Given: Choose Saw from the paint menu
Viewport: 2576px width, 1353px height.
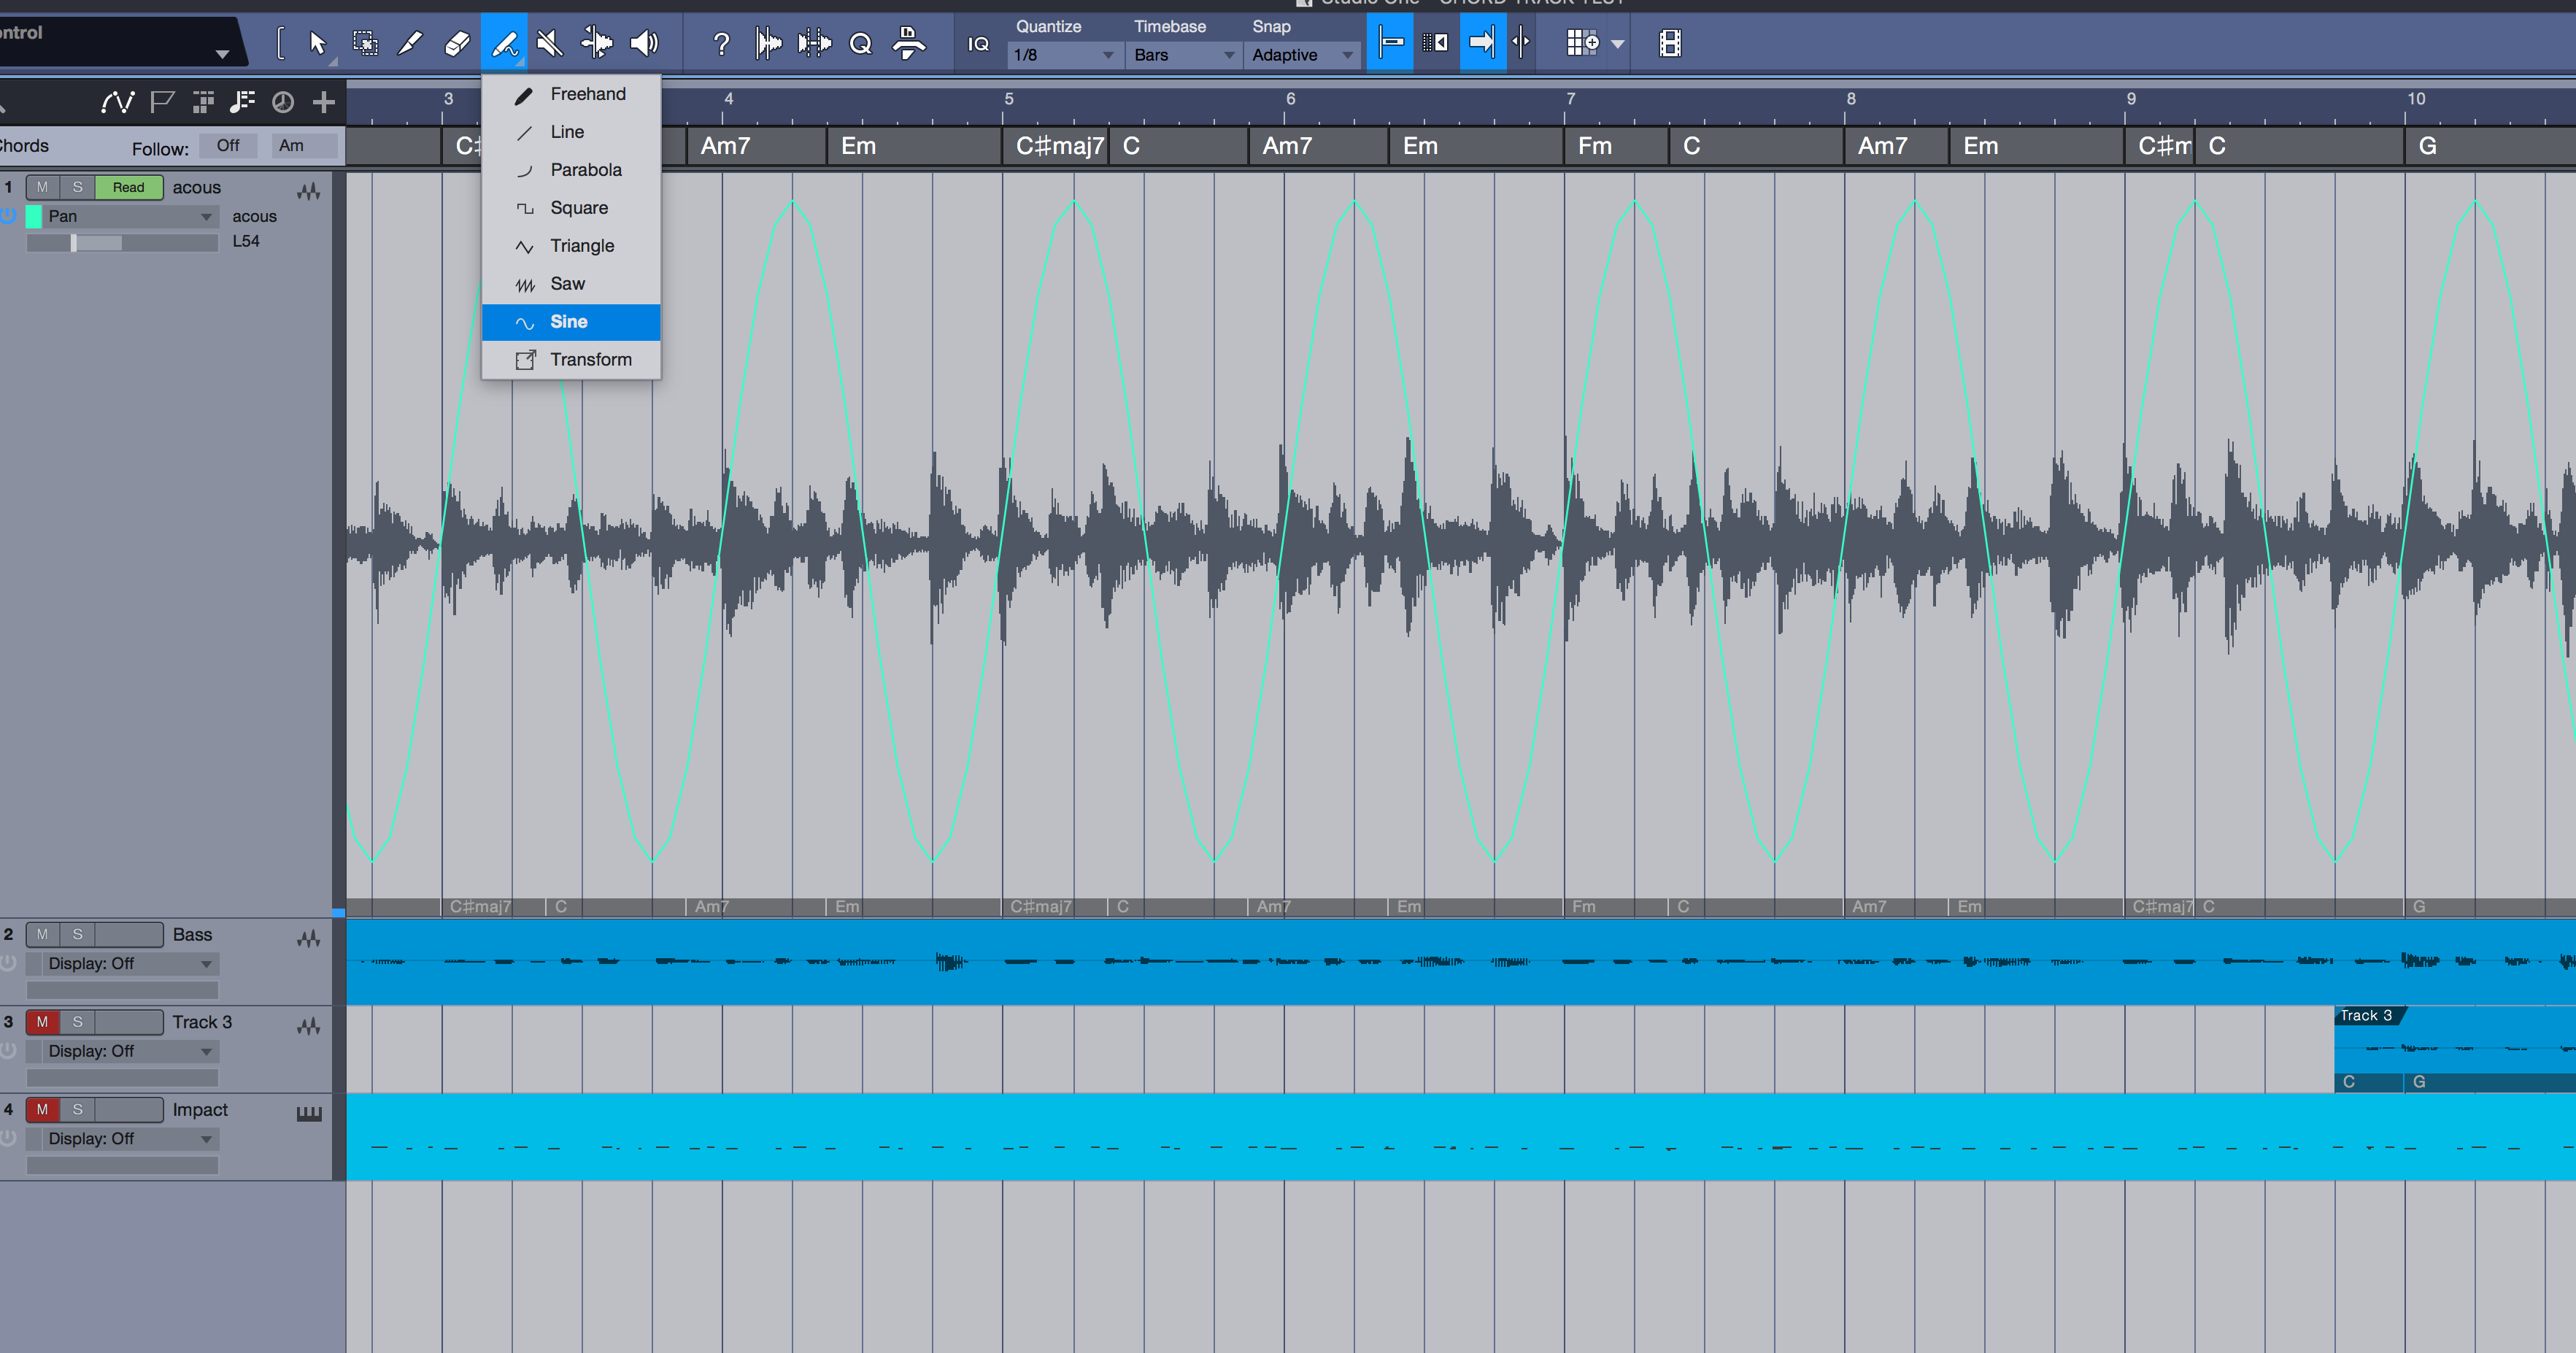Looking at the screenshot, I should point(571,284).
